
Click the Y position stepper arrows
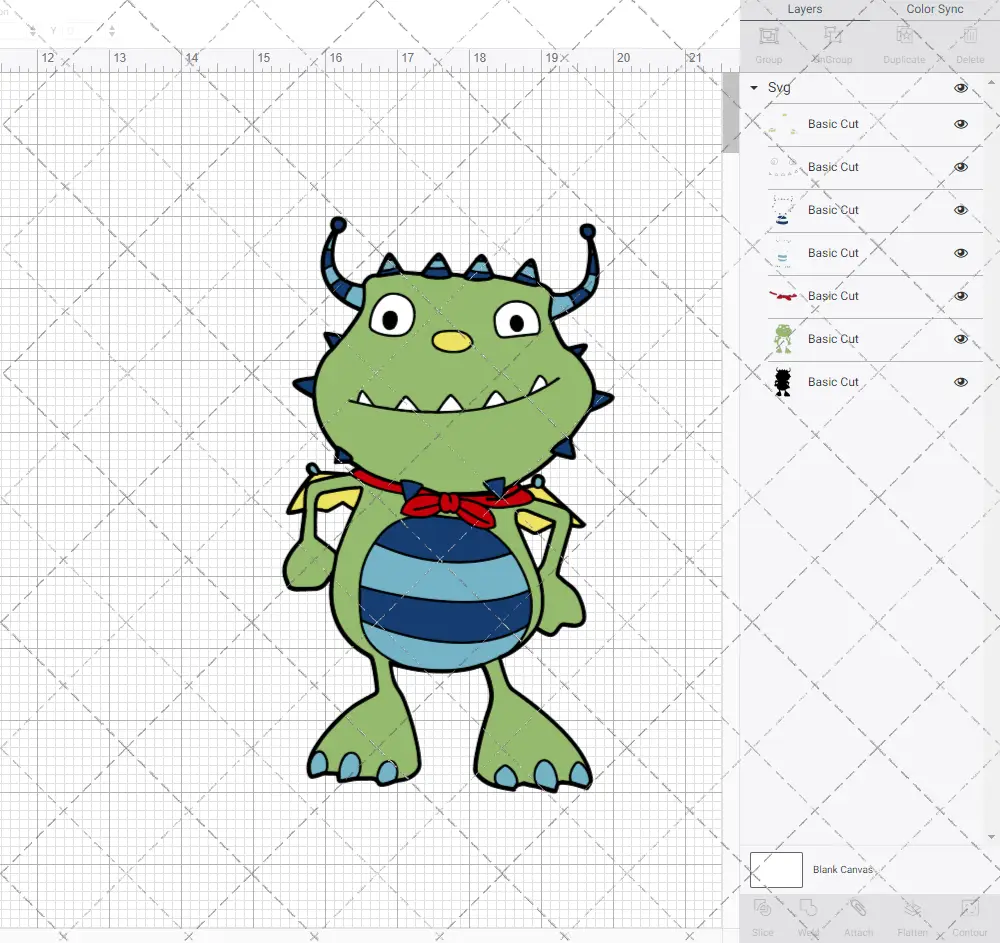pyautogui.click(x=112, y=31)
